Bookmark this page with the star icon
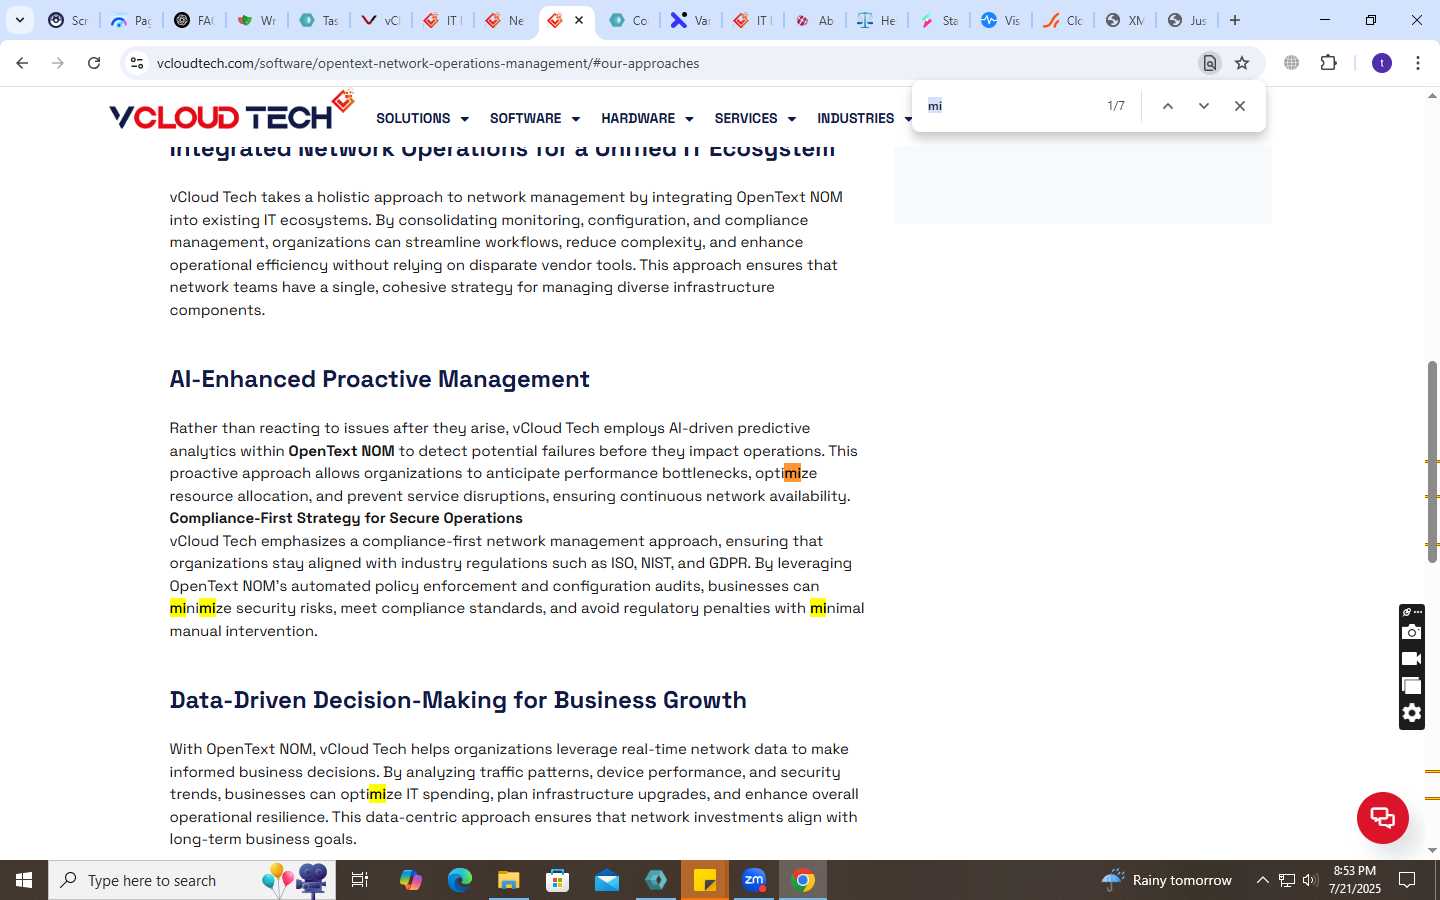1440x900 pixels. [1242, 63]
